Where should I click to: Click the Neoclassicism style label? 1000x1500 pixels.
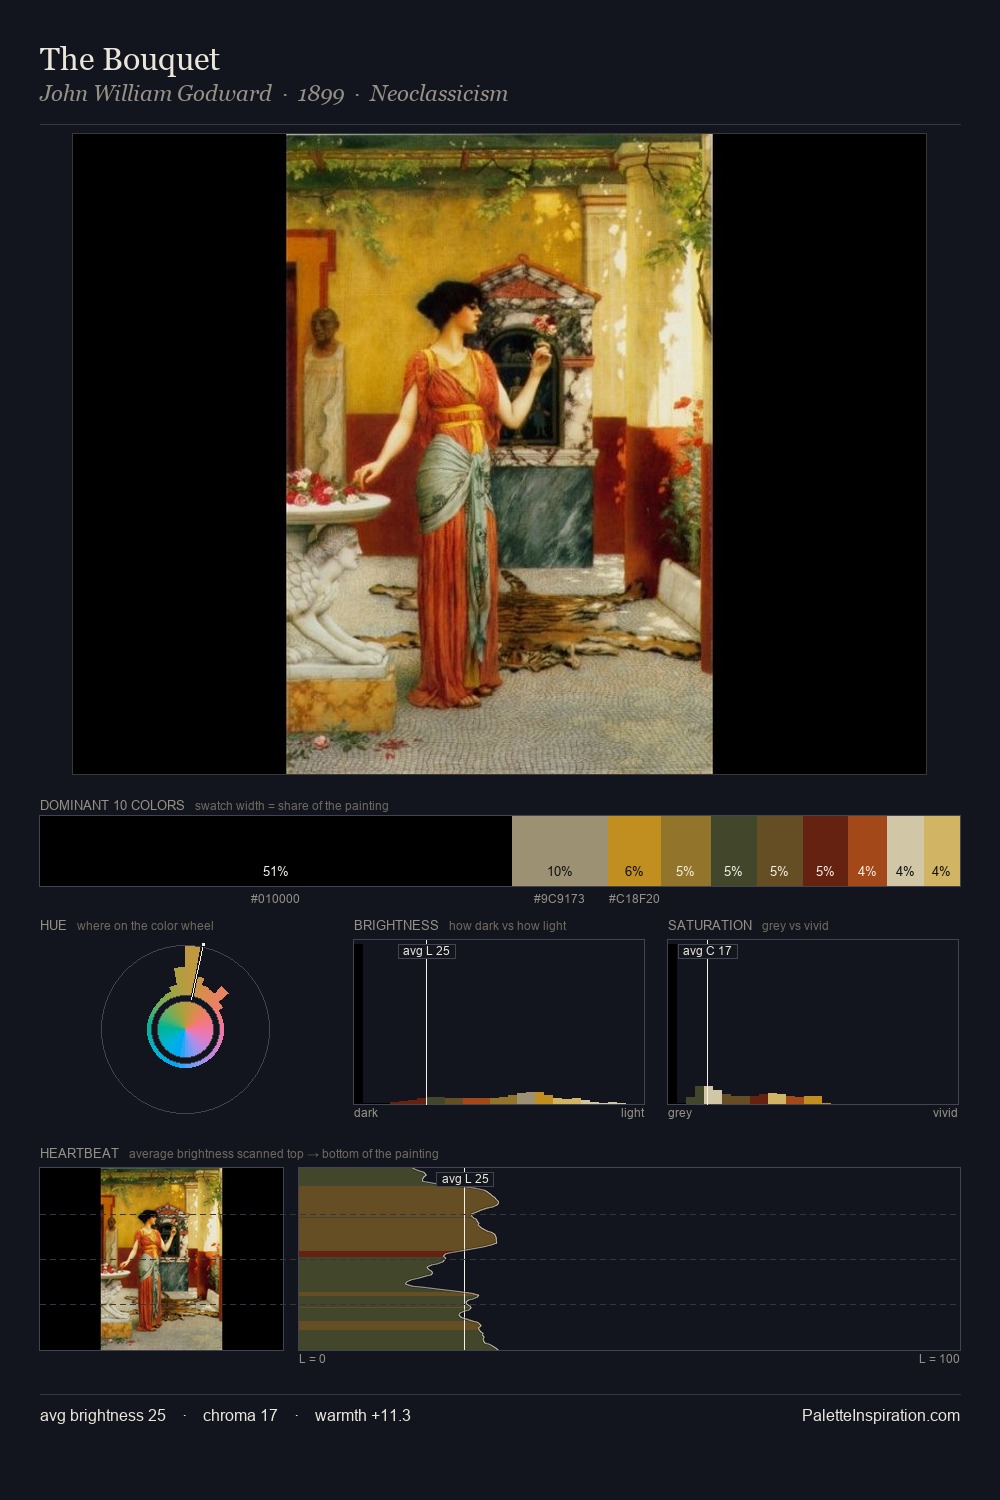point(438,93)
